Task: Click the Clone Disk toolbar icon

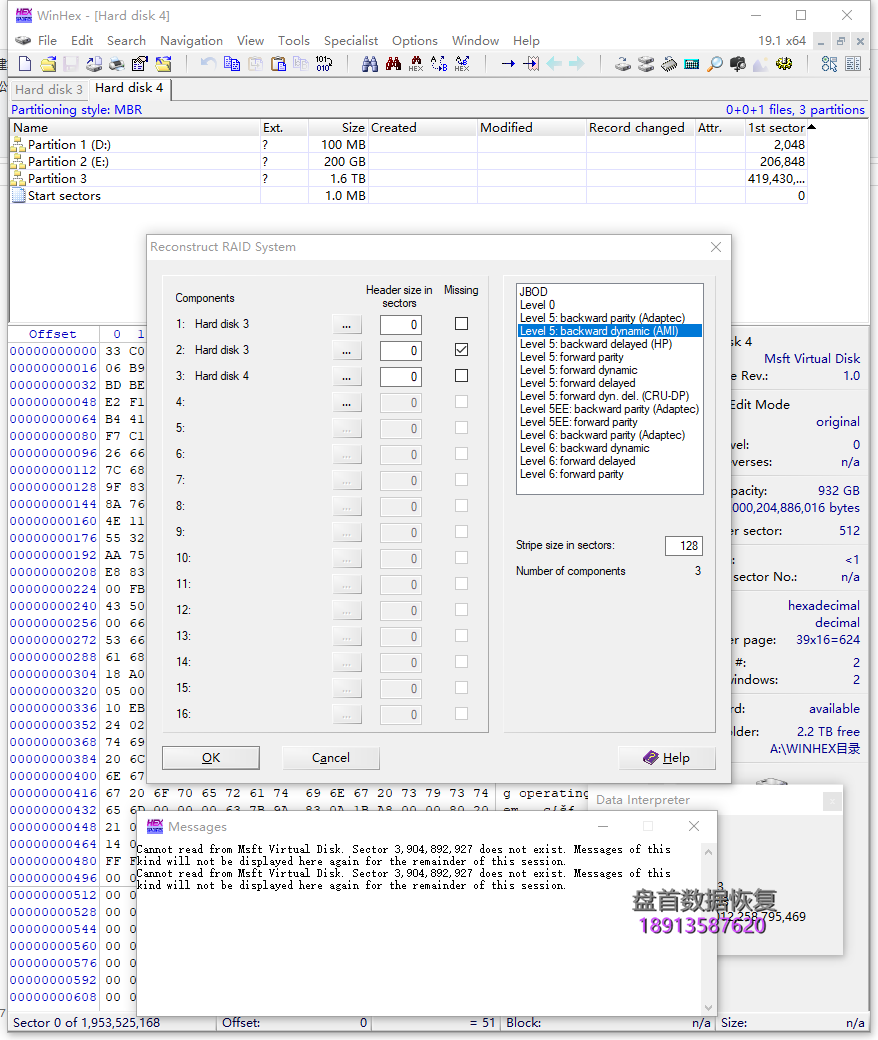Action: click(623, 64)
